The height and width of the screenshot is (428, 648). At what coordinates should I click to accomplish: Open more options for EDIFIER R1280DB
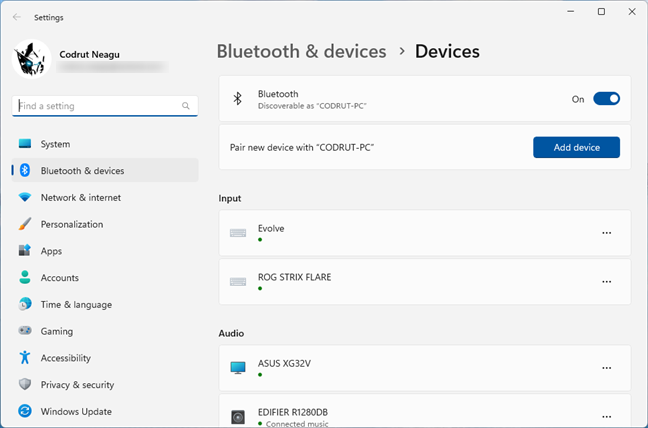[606, 416]
